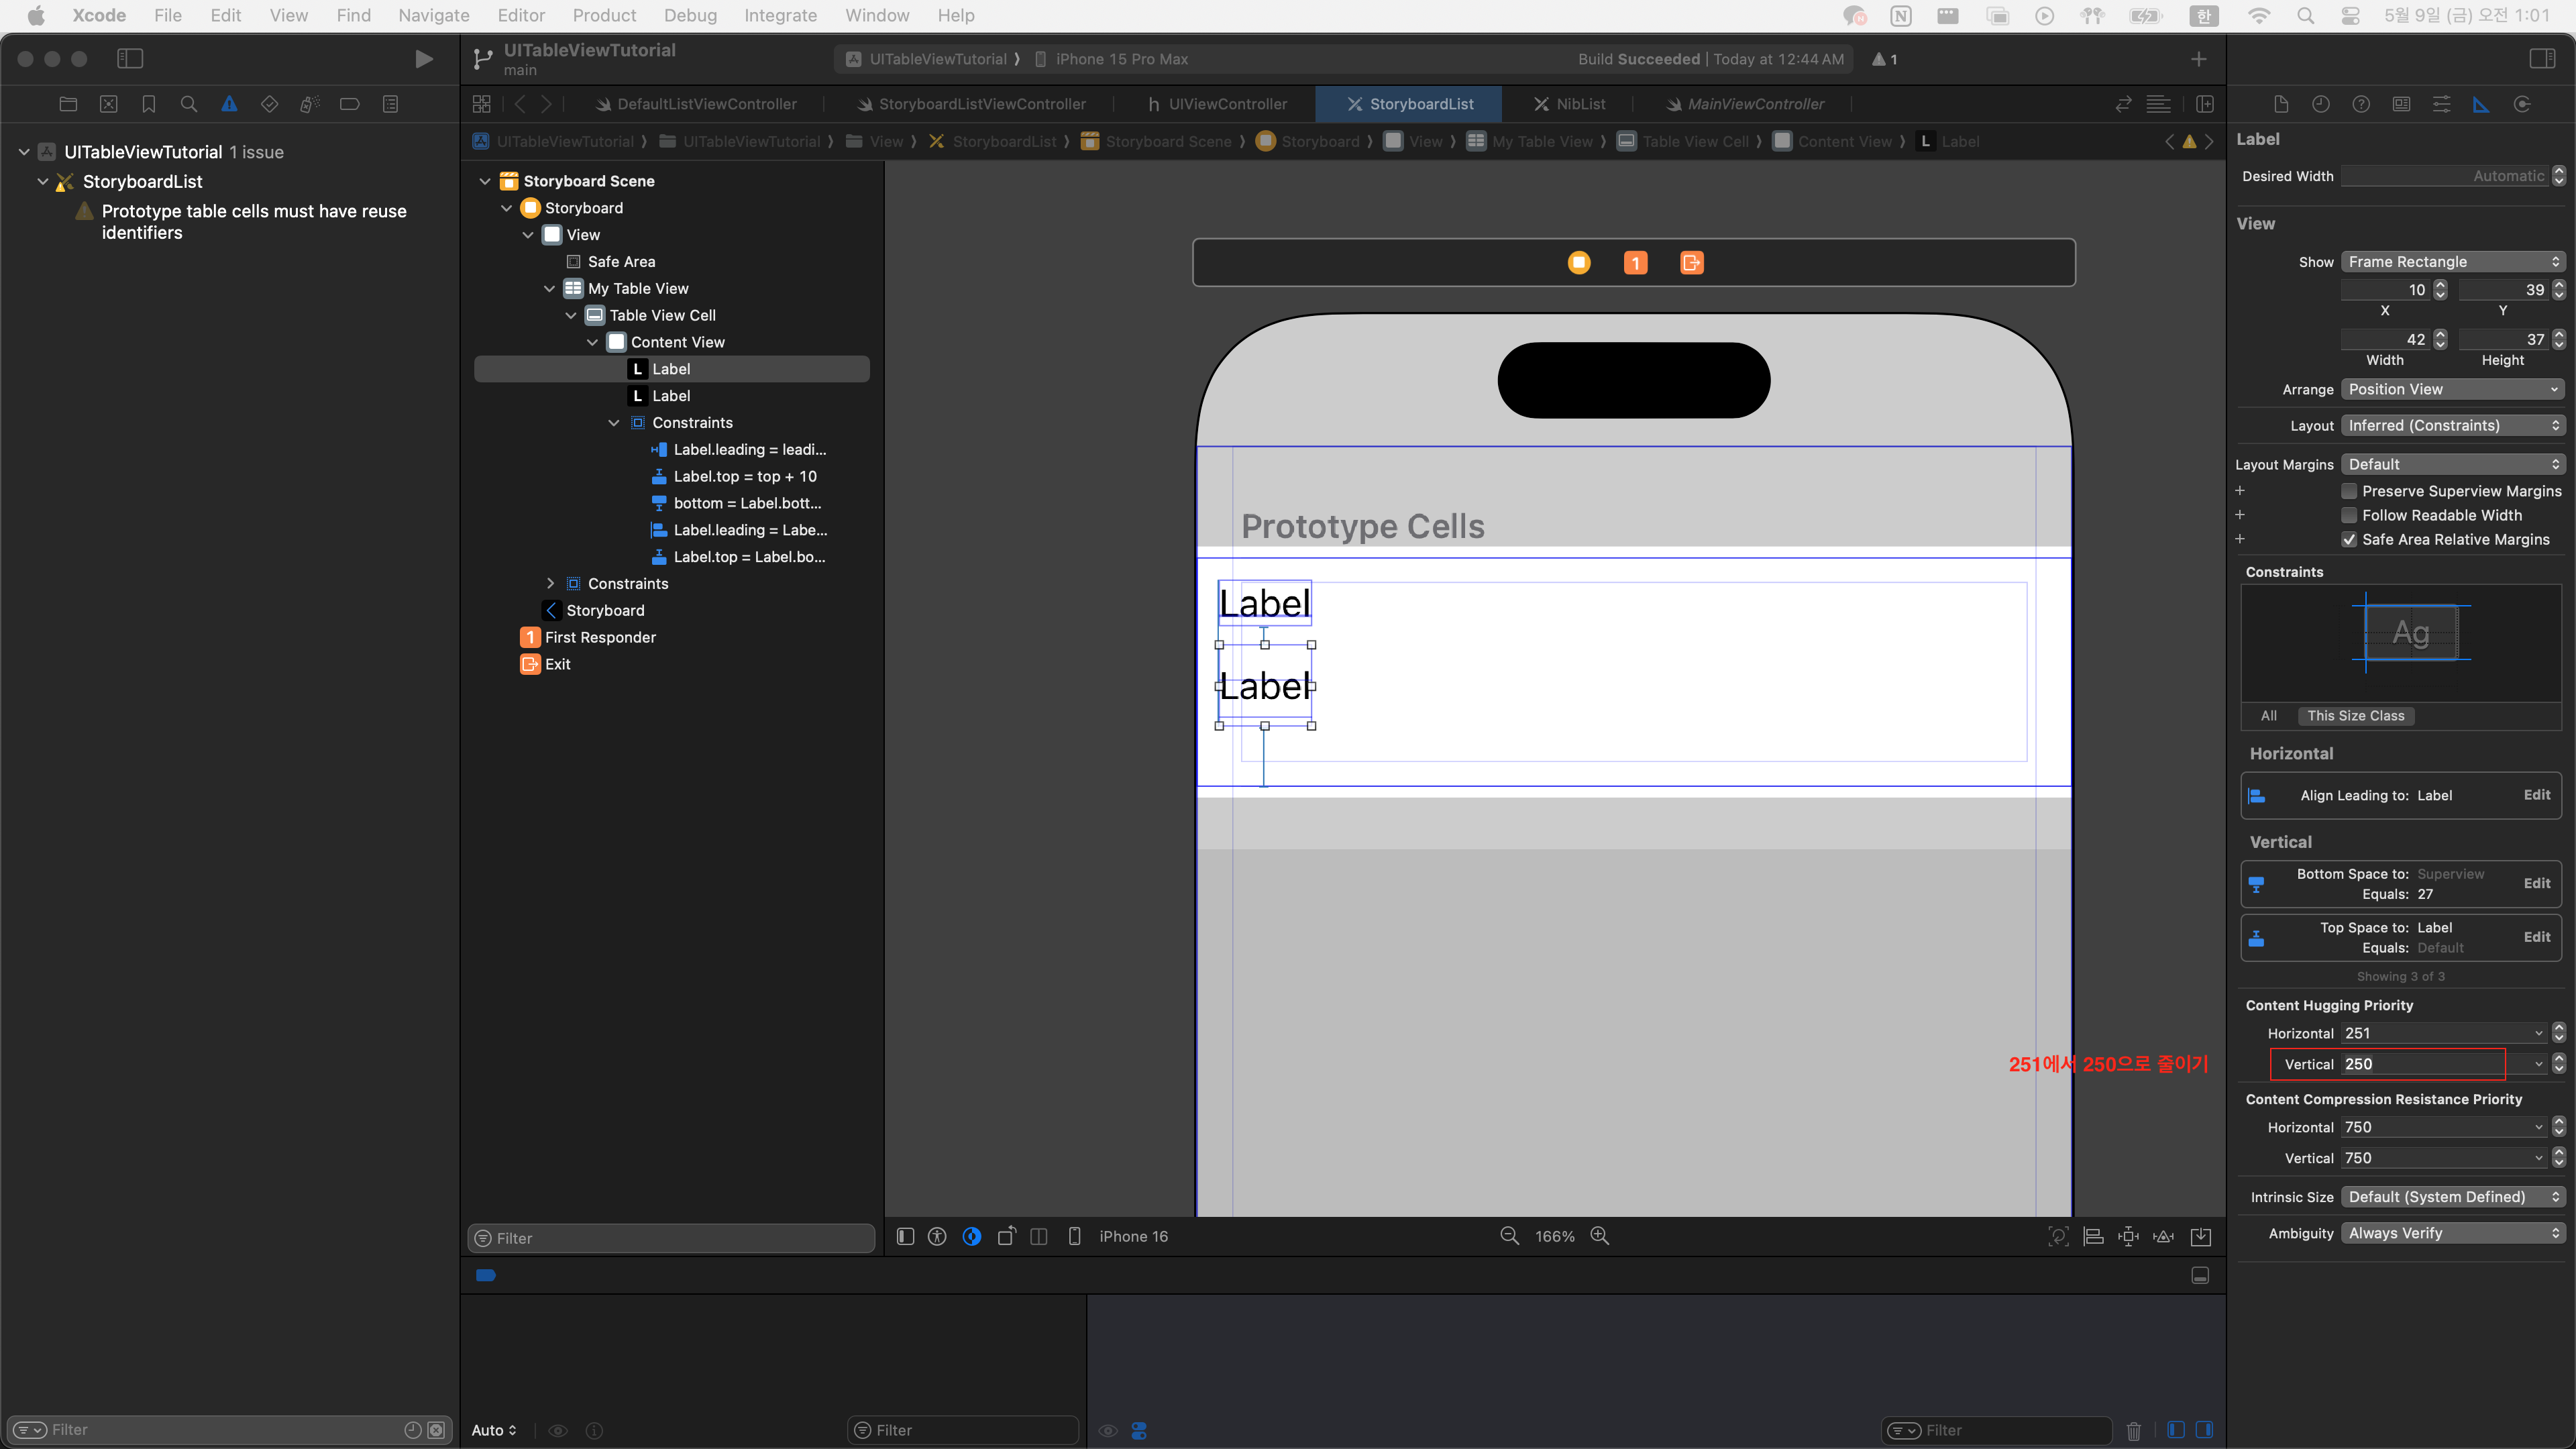The width and height of the screenshot is (2576, 1449).
Task: Edit the Bottom Space to Superview constraint
Action: [2536, 883]
